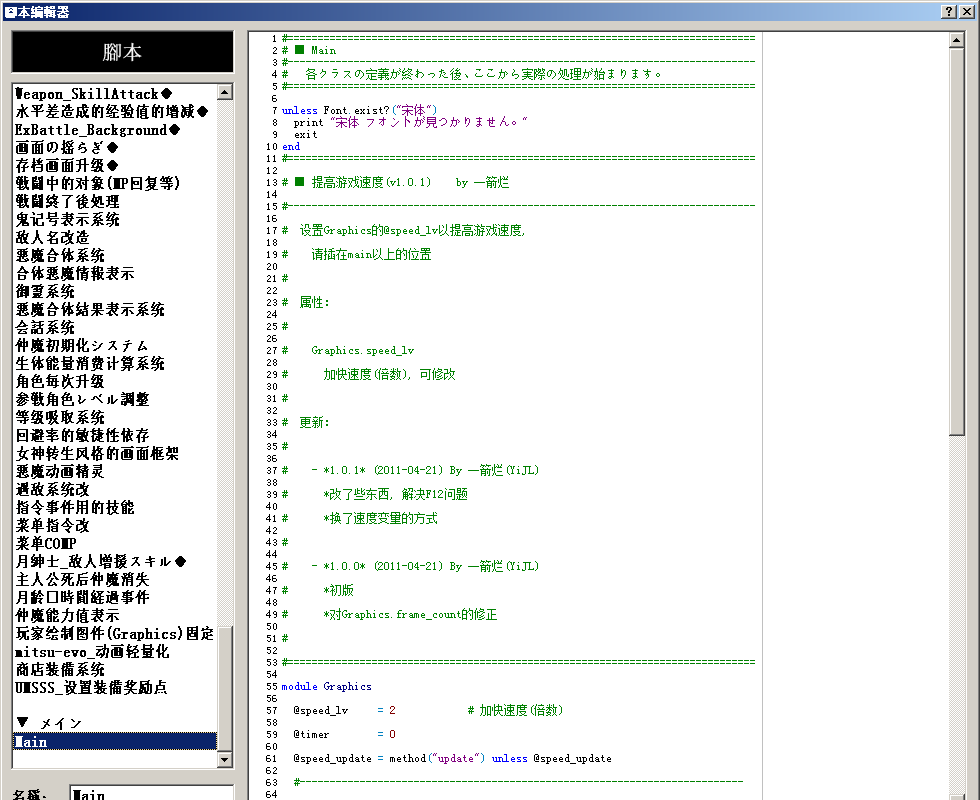Select 水平差造成的经验值的增减◆ script
This screenshot has width=980, height=800.
point(115,112)
